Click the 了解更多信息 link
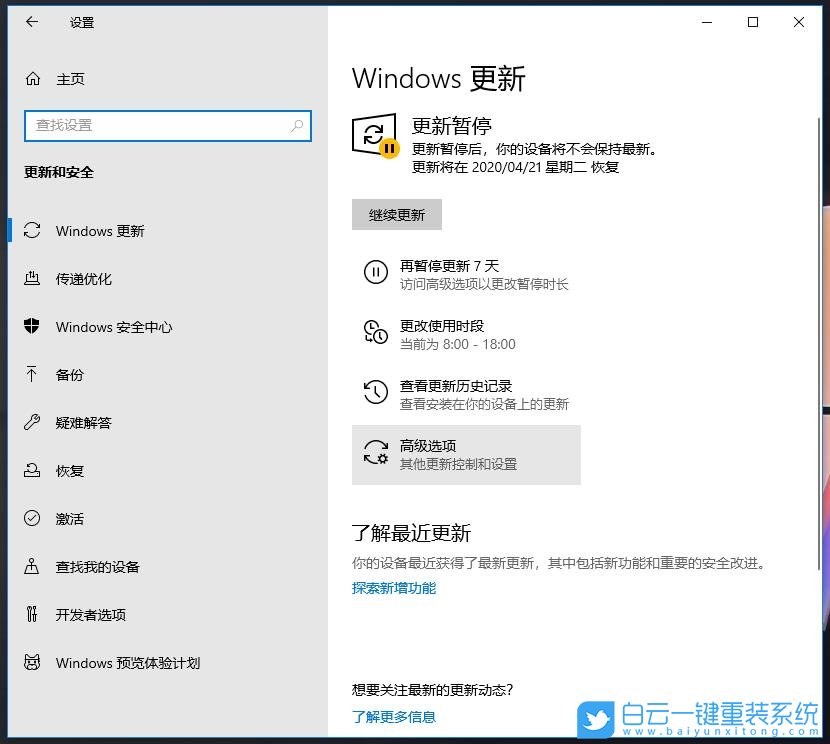The height and width of the screenshot is (744, 830). (x=392, y=716)
